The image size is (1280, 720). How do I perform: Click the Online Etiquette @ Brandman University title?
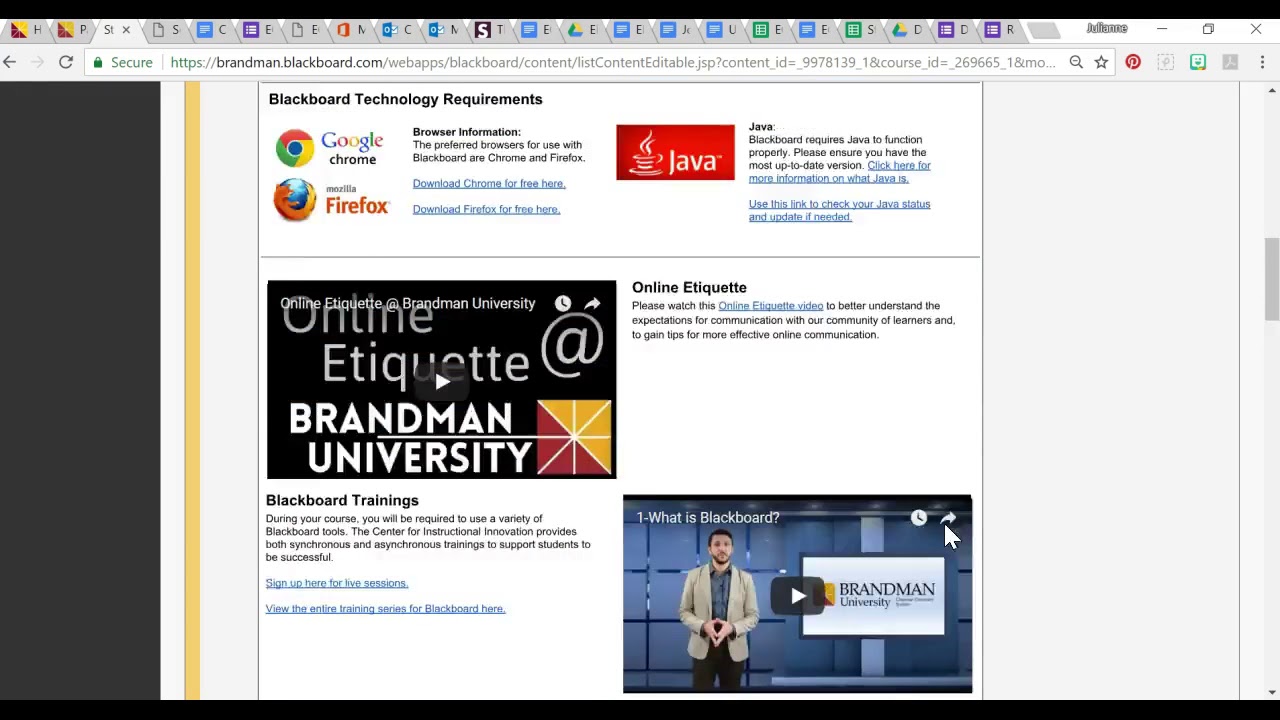point(407,303)
